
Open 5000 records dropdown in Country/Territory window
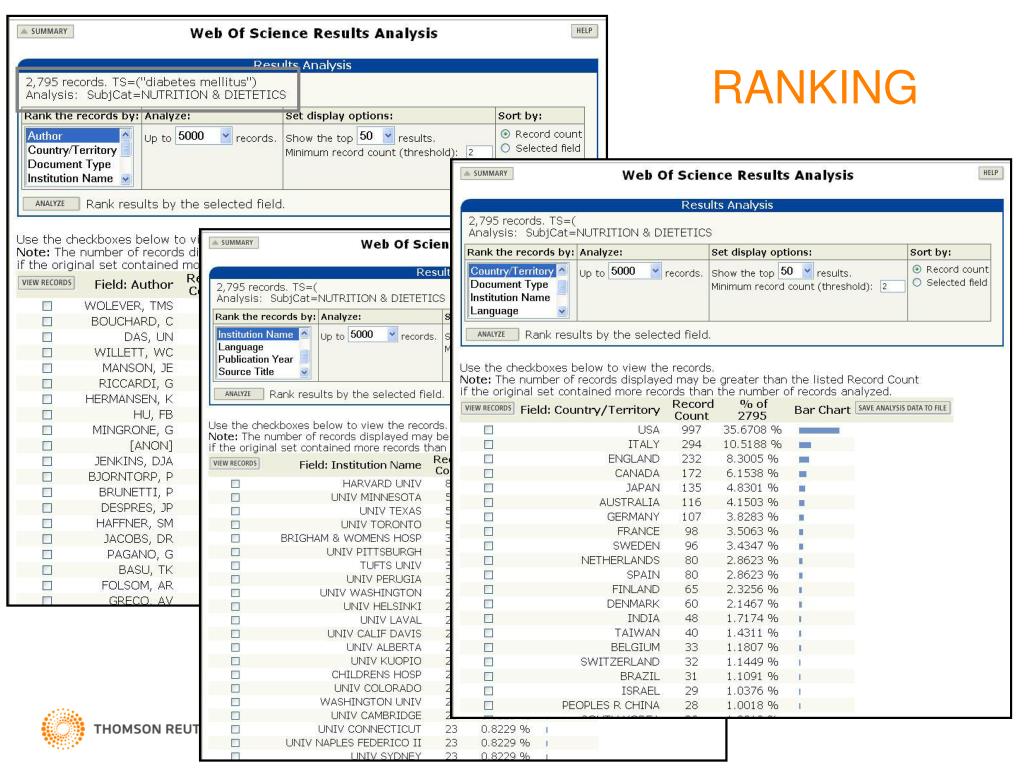point(656,271)
